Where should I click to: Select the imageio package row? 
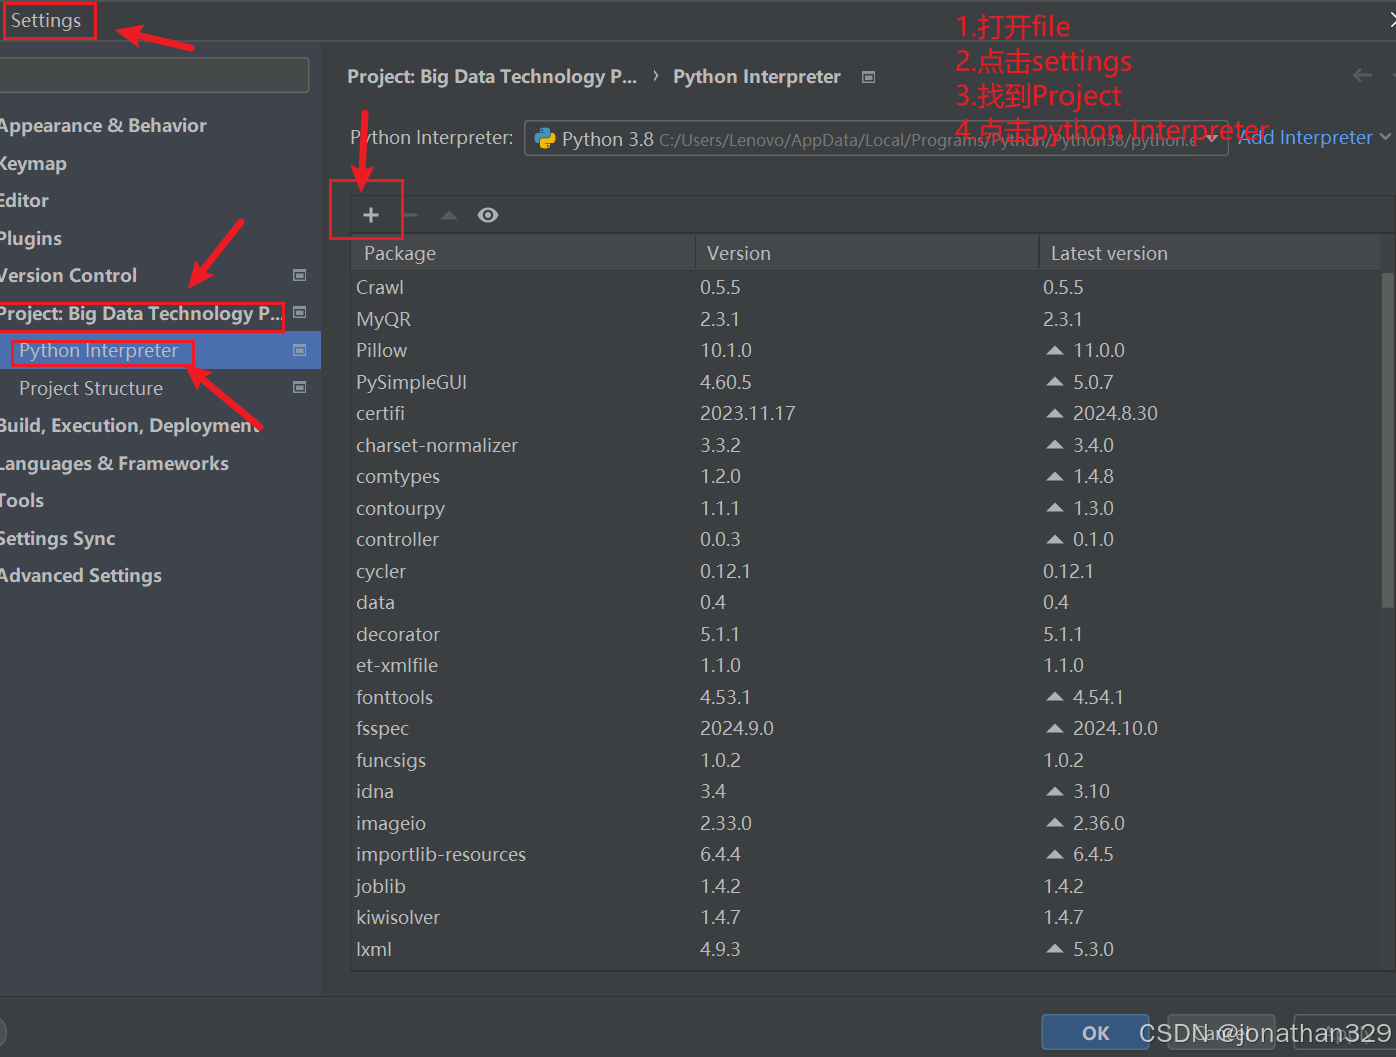click(x=866, y=823)
